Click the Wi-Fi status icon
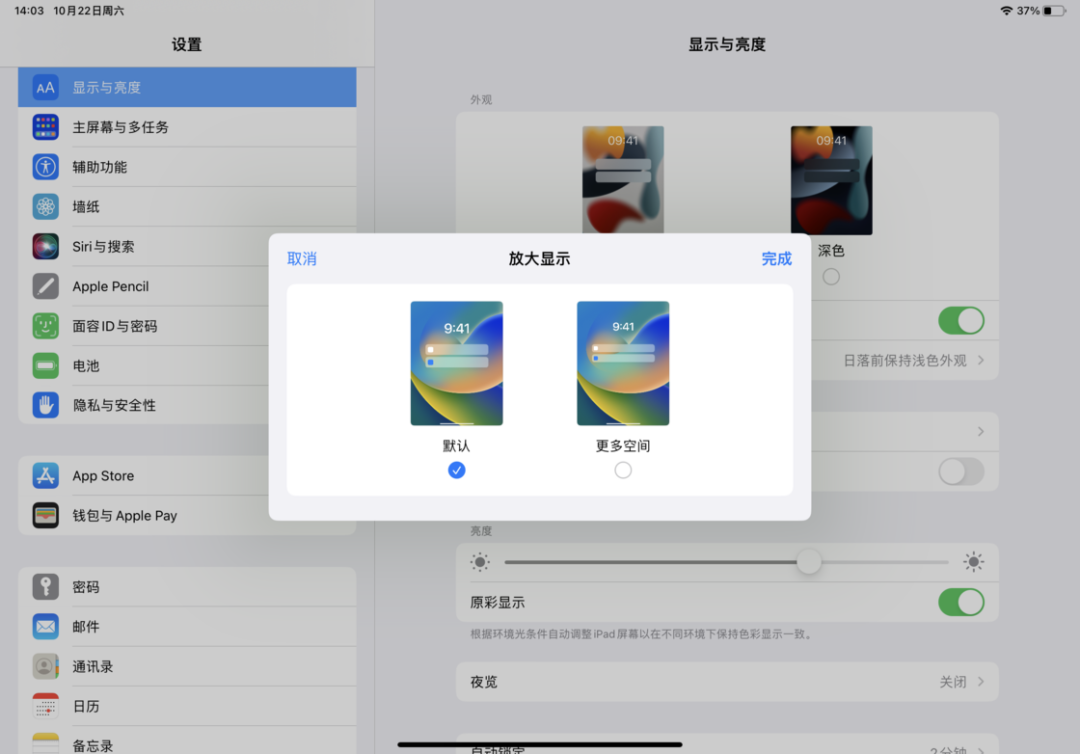This screenshot has width=1080, height=754. click(x=1006, y=11)
